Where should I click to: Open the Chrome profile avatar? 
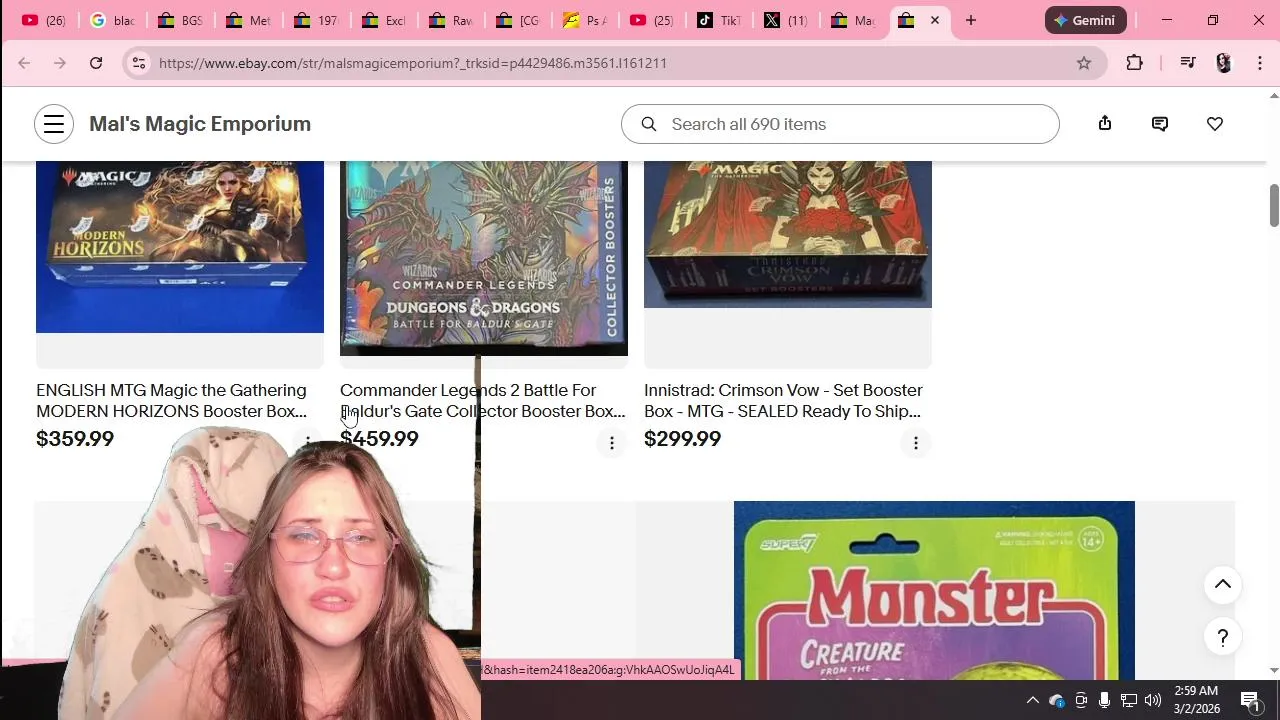click(1224, 63)
